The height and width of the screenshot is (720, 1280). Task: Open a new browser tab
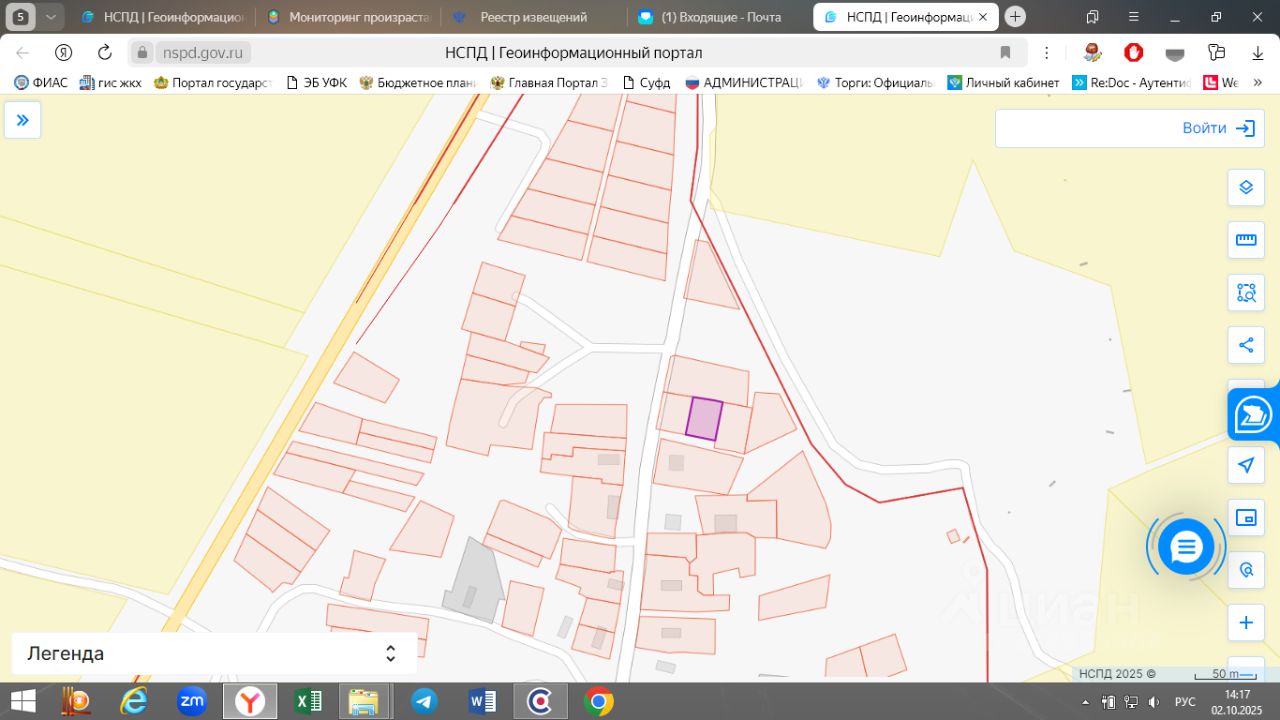(x=1015, y=17)
